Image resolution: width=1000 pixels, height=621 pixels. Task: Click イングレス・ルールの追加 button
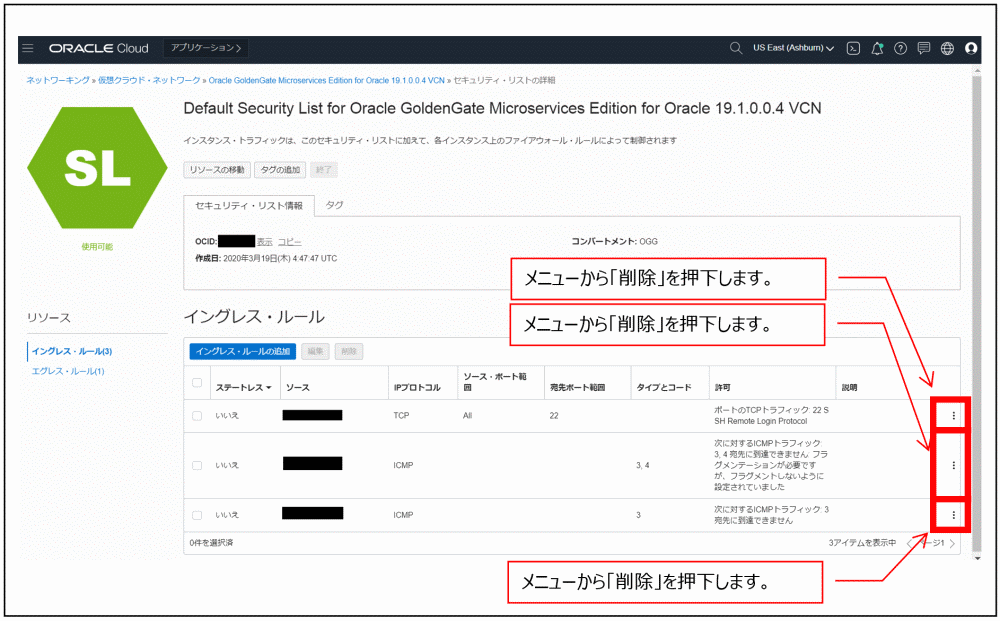click(x=243, y=351)
